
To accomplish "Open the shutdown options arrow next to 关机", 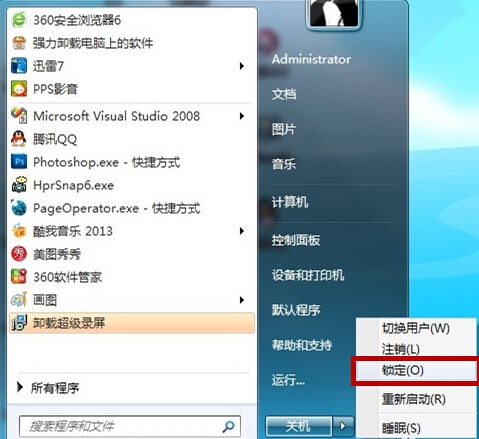I will [343, 426].
